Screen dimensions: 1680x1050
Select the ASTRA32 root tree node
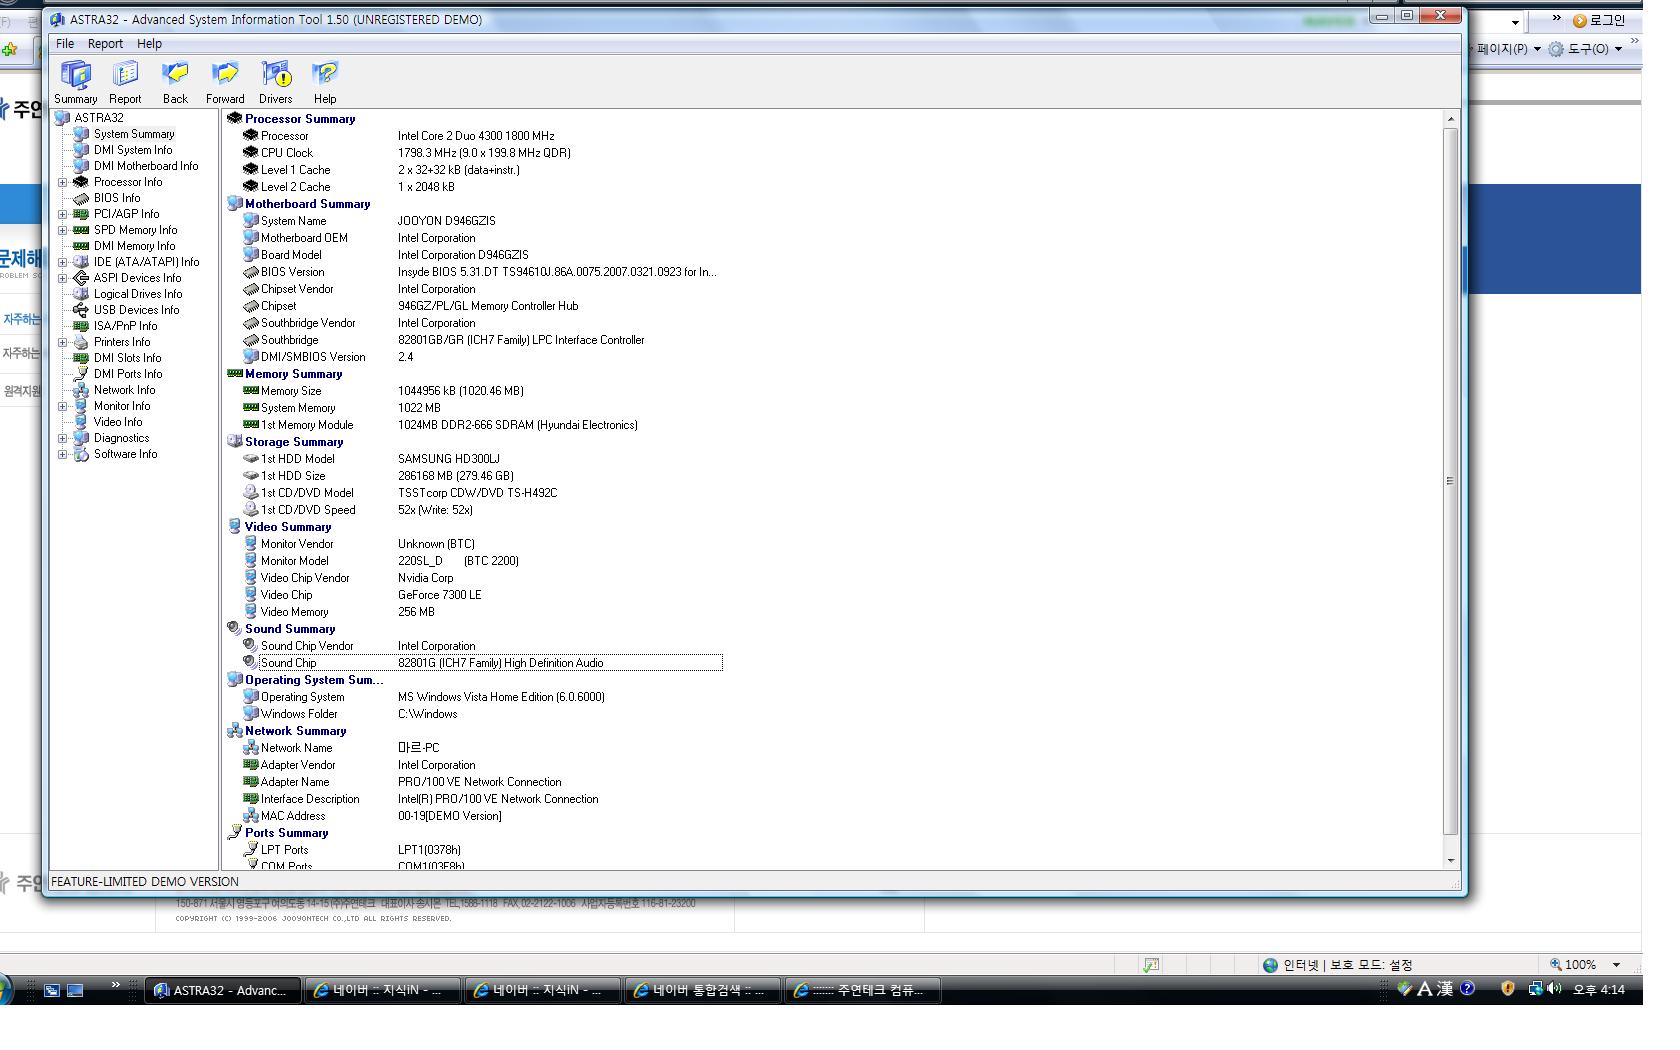98,118
